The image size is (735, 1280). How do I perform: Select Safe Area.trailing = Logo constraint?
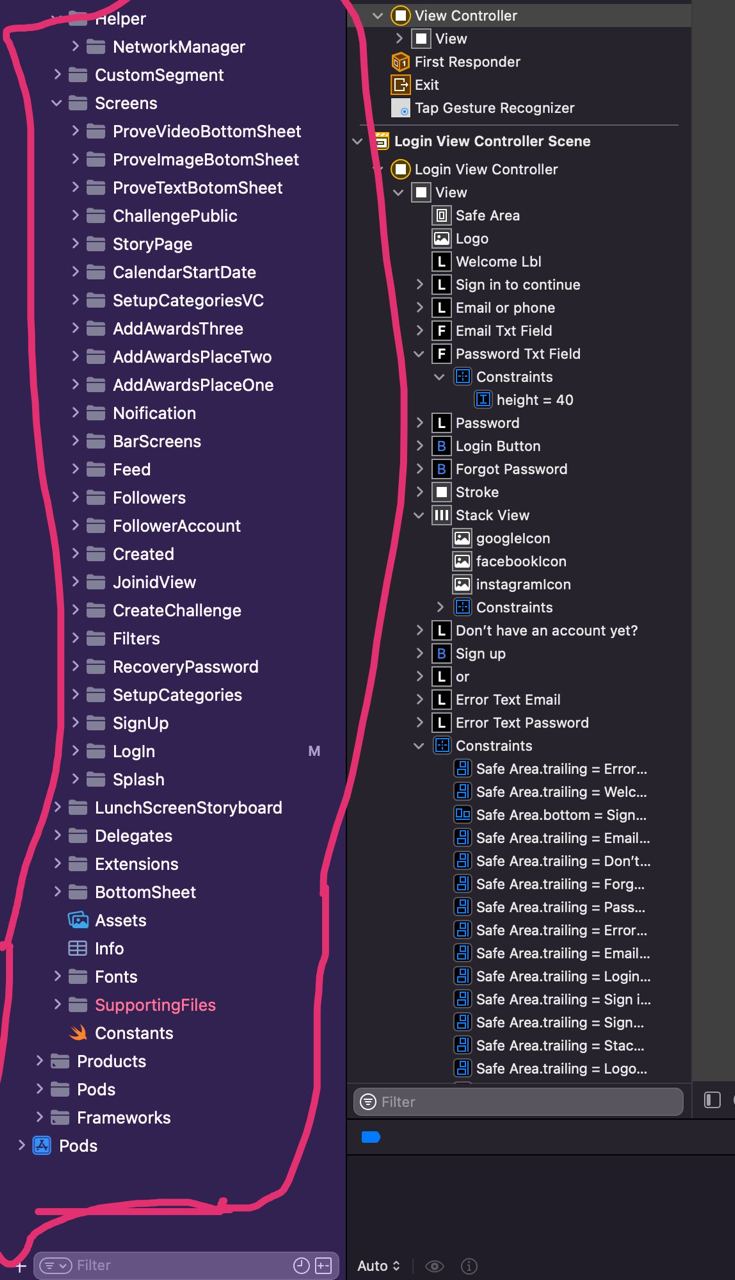[x=562, y=1068]
